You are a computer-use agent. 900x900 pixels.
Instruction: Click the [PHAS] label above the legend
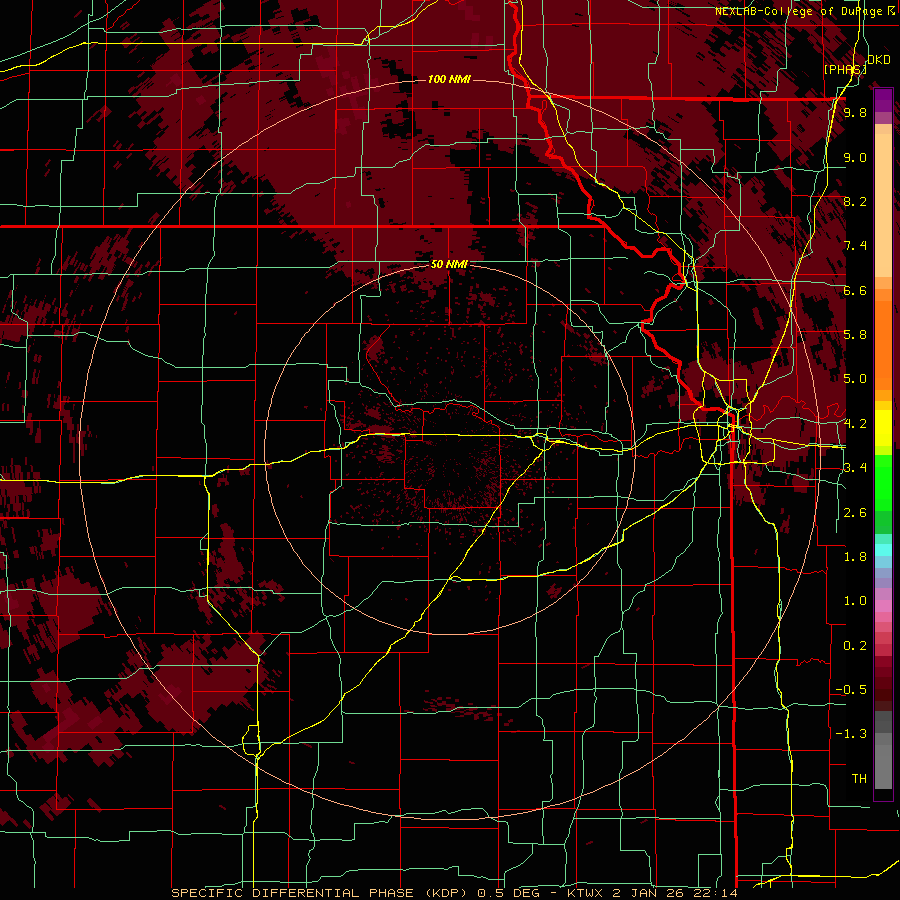pyautogui.click(x=845, y=69)
